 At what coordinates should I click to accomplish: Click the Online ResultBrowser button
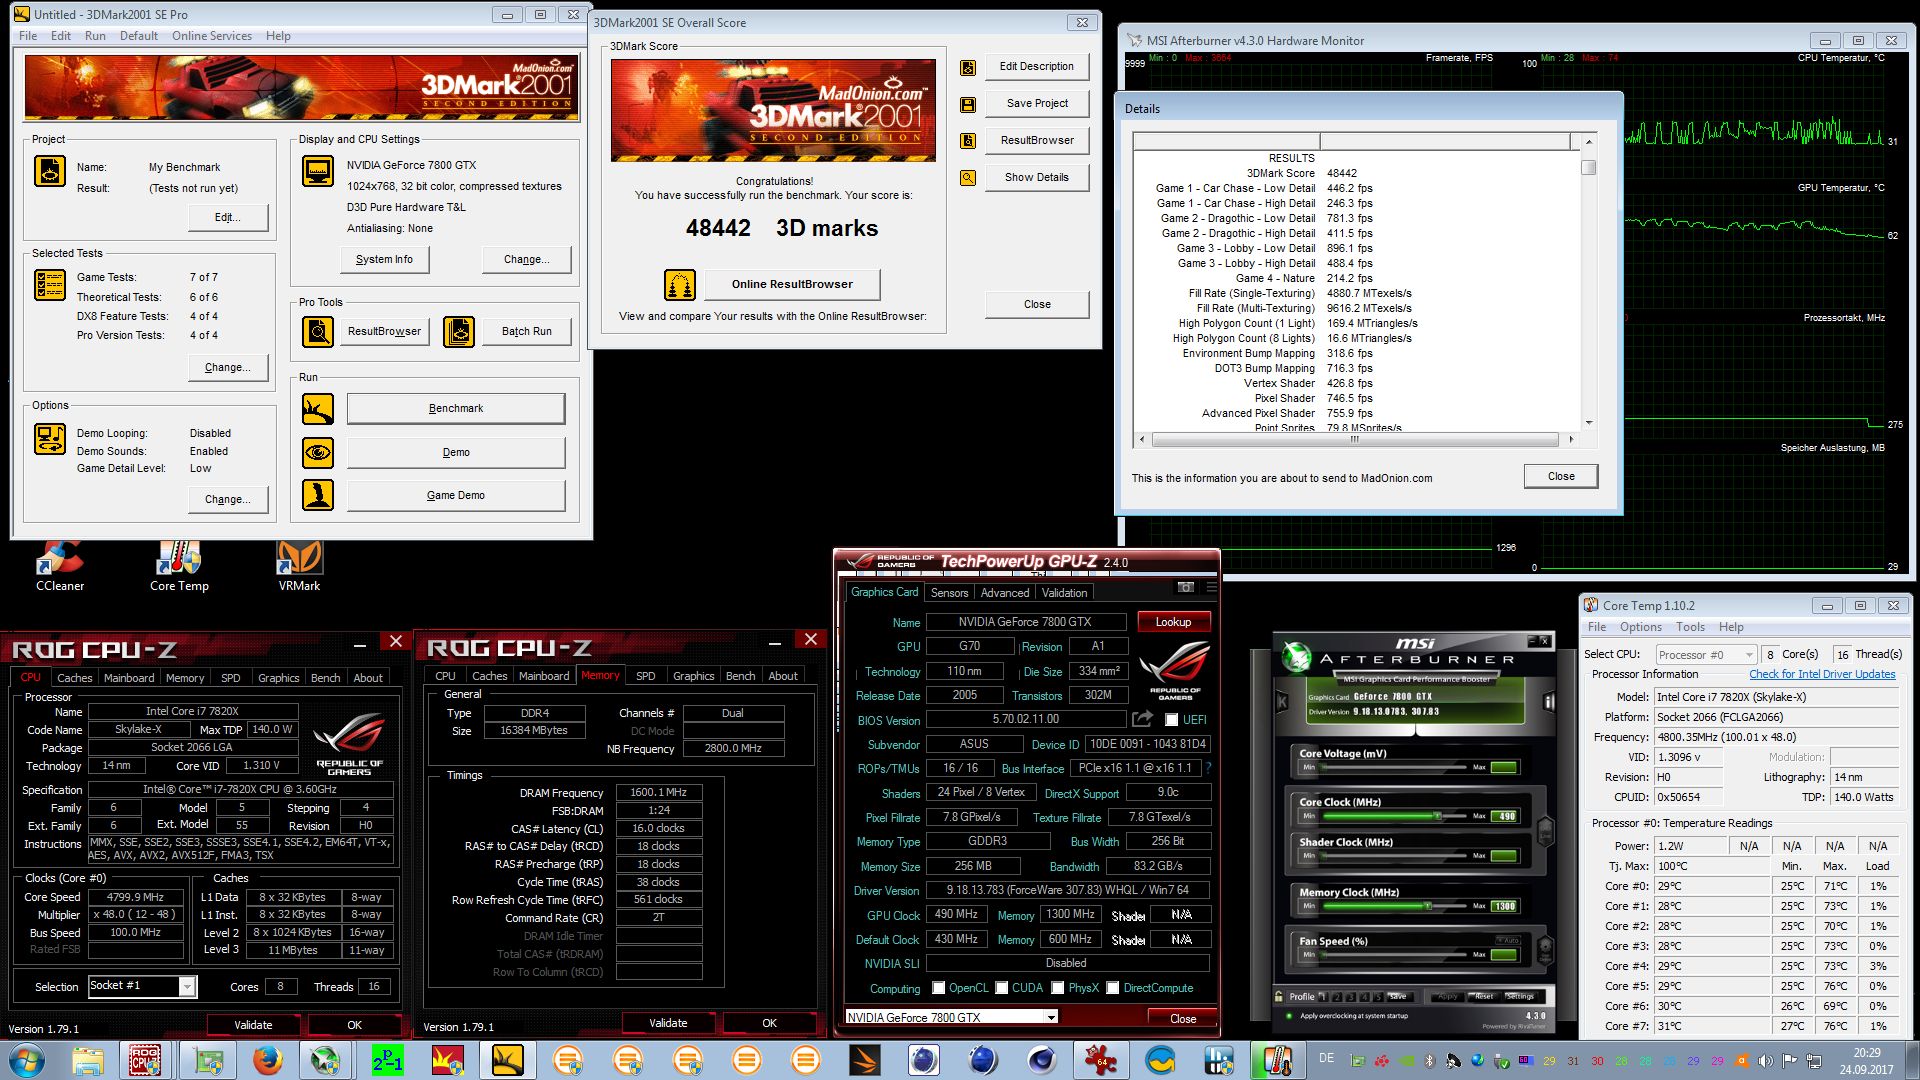792,284
